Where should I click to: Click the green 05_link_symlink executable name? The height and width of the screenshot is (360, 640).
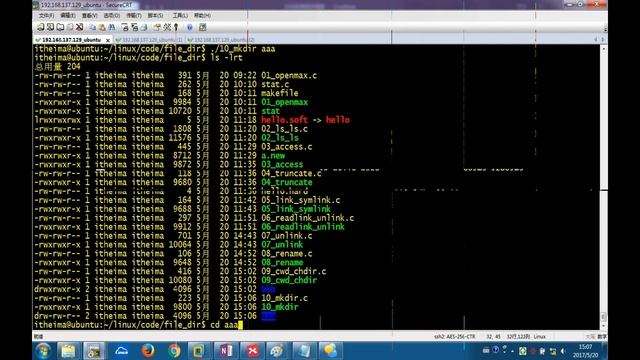[x=296, y=209]
